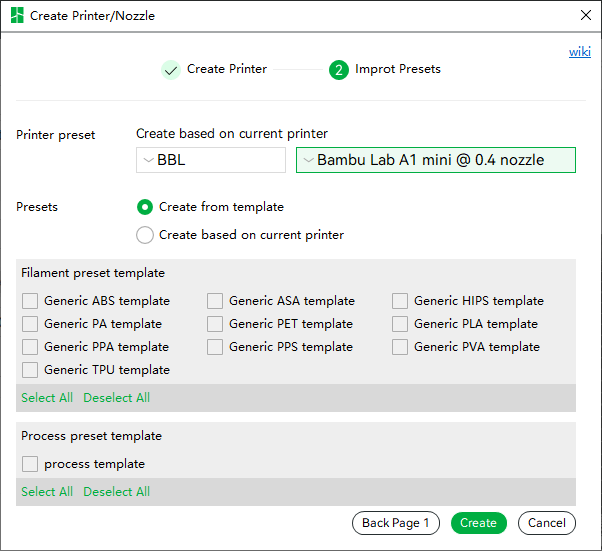Open the wiki link

pos(579,51)
